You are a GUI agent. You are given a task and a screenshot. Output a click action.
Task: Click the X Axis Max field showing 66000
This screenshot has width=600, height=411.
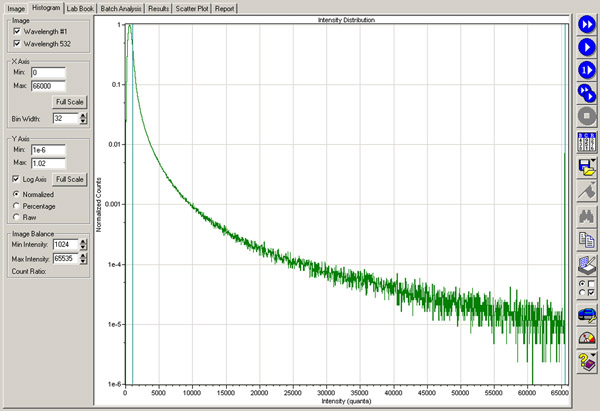(x=48, y=86)
